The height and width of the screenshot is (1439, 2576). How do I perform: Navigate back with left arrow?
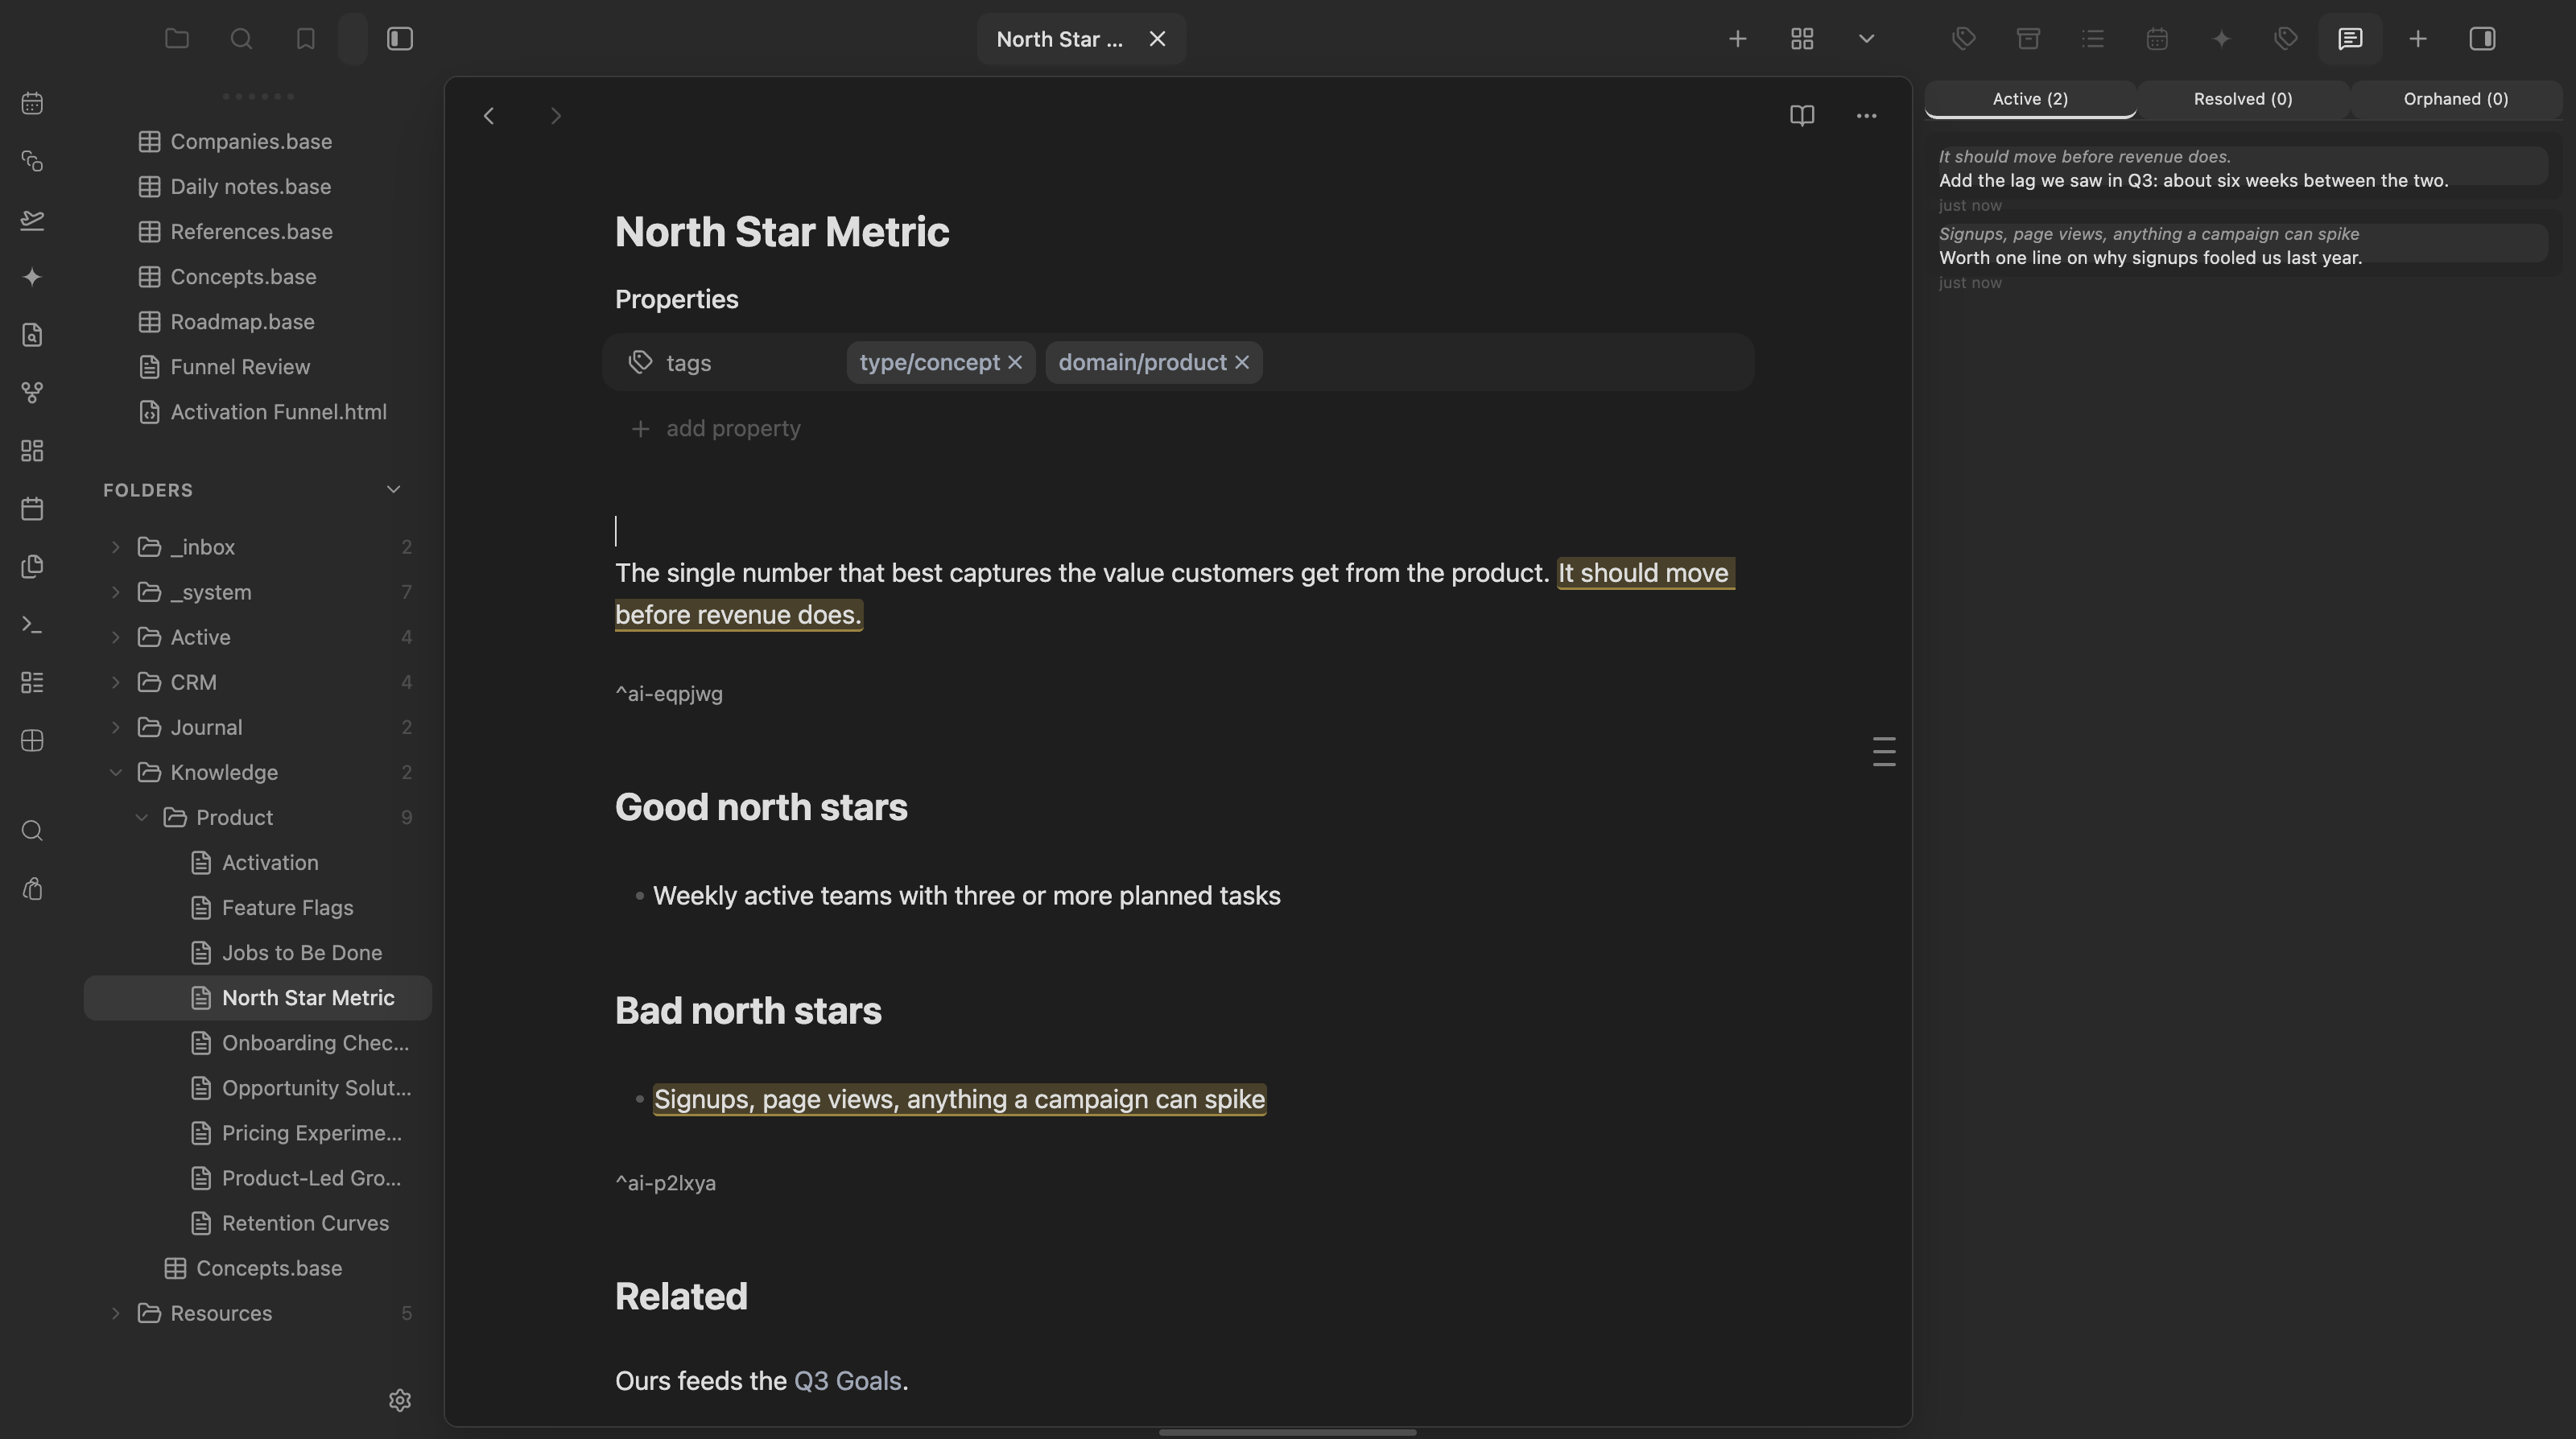pos(489,116)
